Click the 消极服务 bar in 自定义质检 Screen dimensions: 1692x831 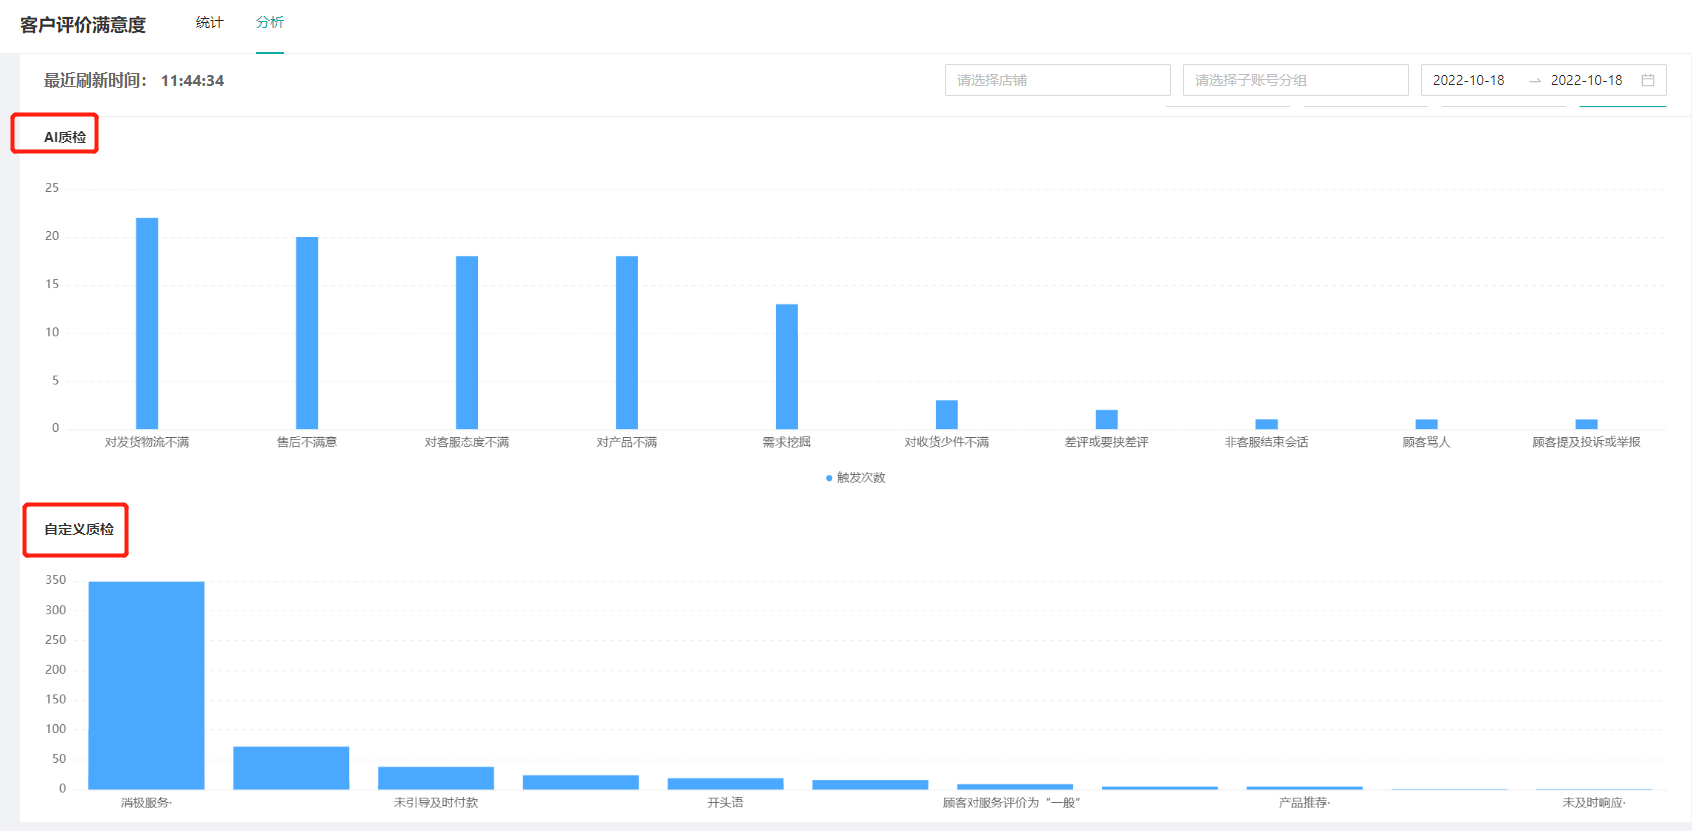146,685
